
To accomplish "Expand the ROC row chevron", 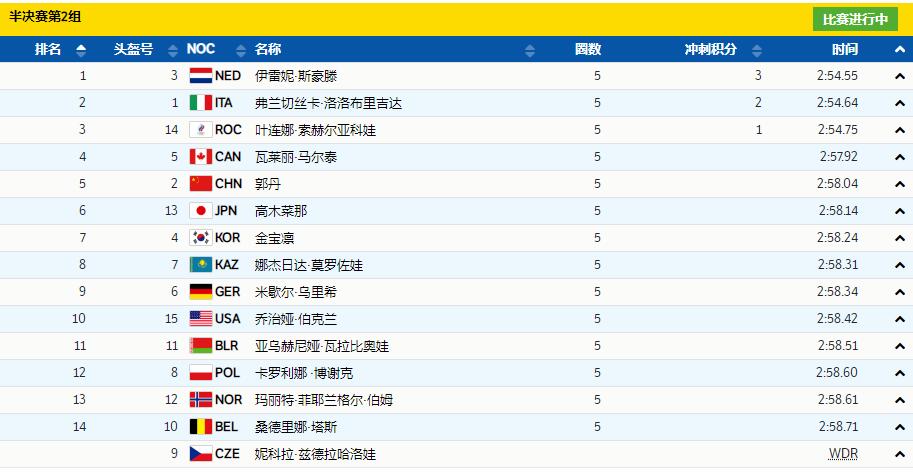I will (900, 130).
